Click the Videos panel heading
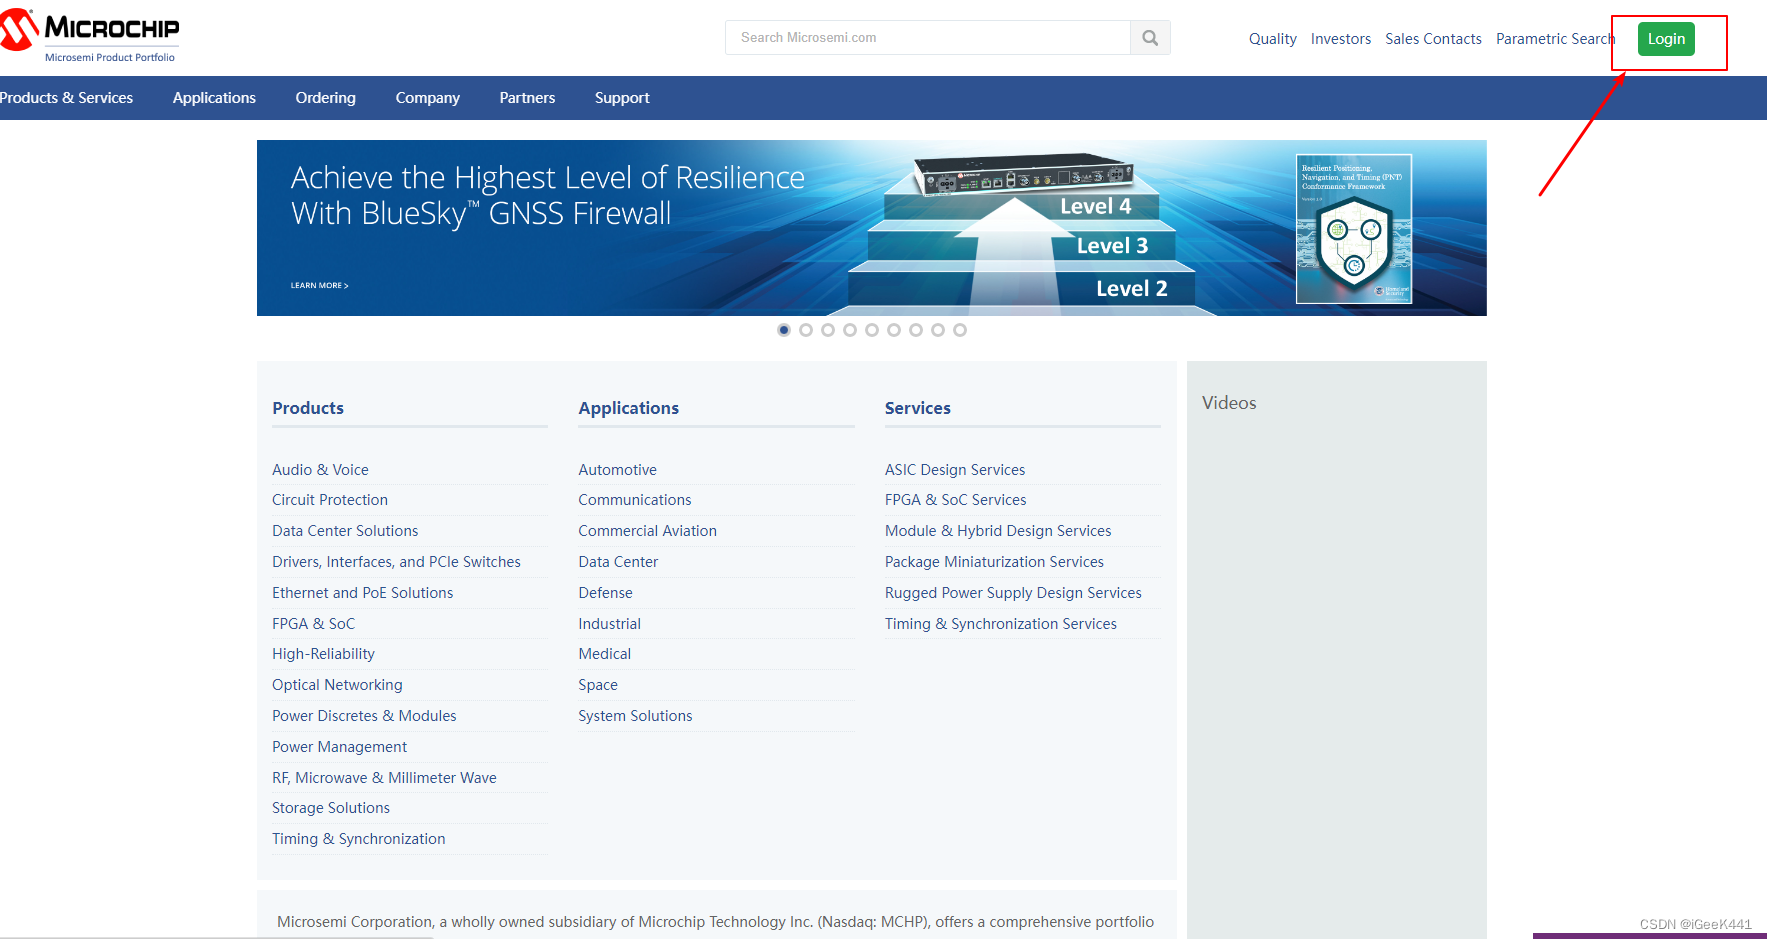This screenshot has height=939, width=1767. (1229, 403)
